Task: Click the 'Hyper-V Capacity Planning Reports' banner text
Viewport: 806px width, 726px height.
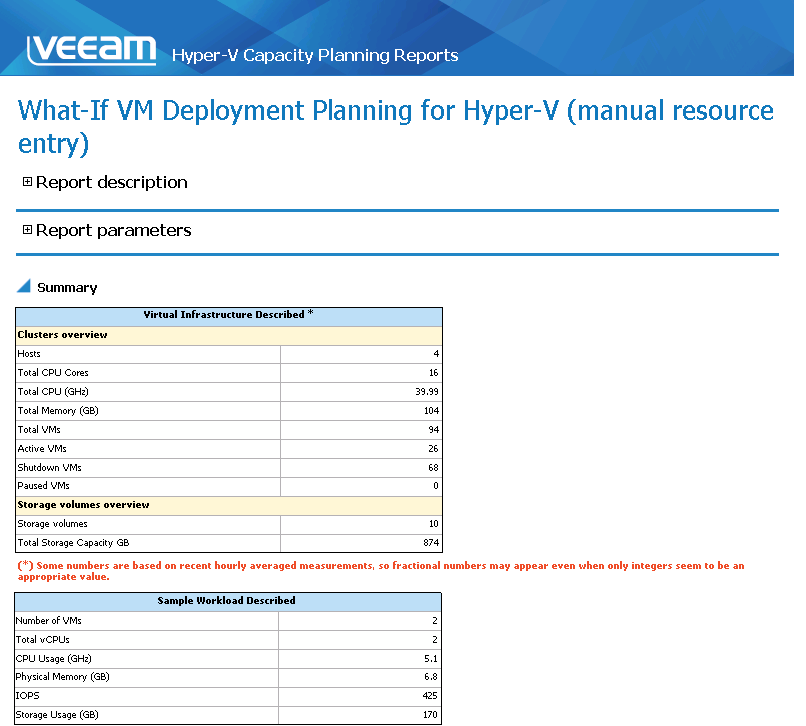Action: click(315, 55)
